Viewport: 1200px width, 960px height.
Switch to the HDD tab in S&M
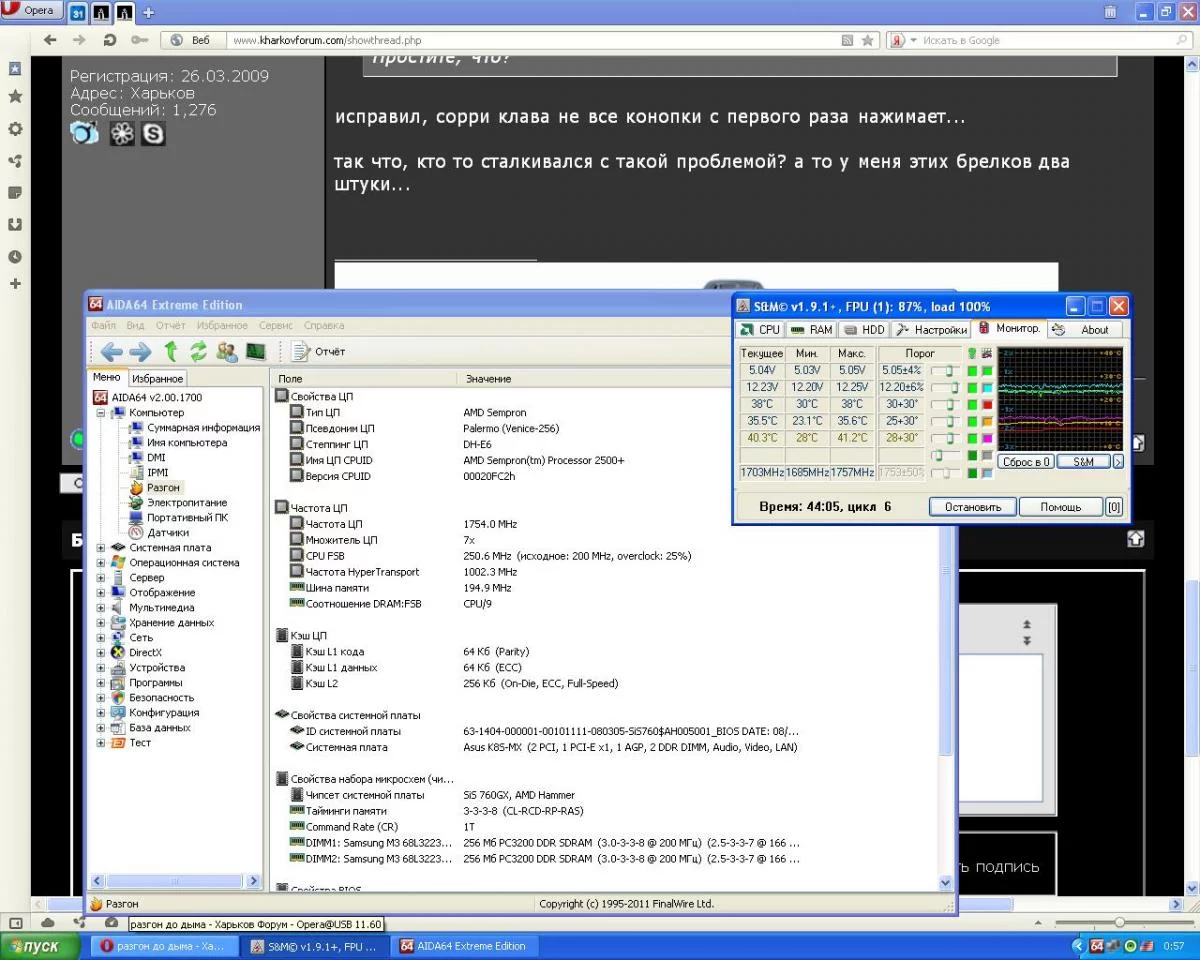(865, 329)
